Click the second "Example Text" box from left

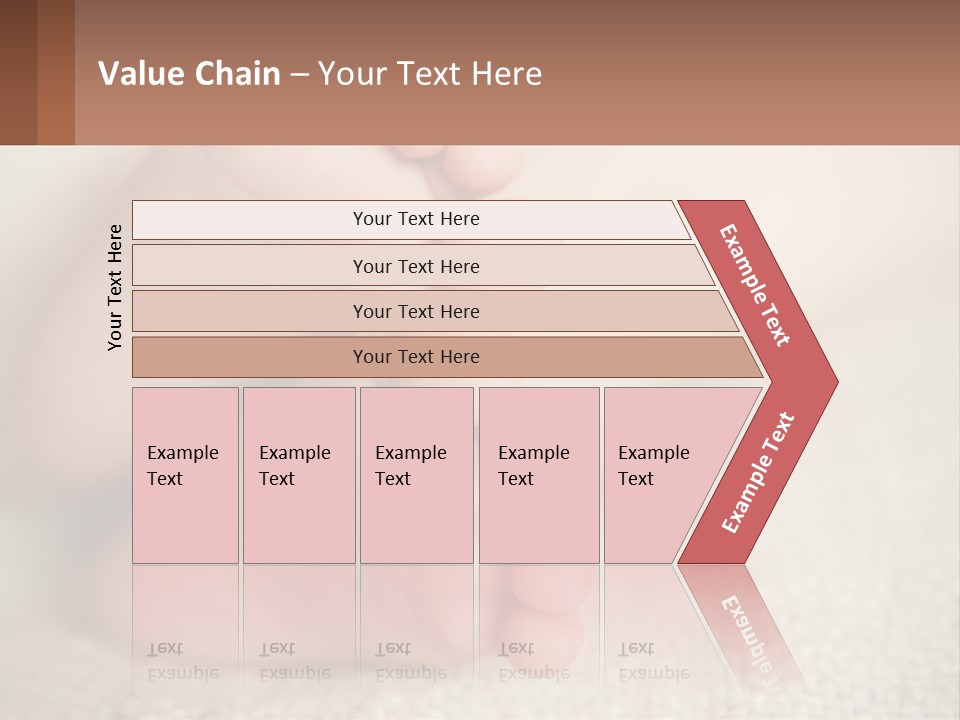[x=298, y=475]
